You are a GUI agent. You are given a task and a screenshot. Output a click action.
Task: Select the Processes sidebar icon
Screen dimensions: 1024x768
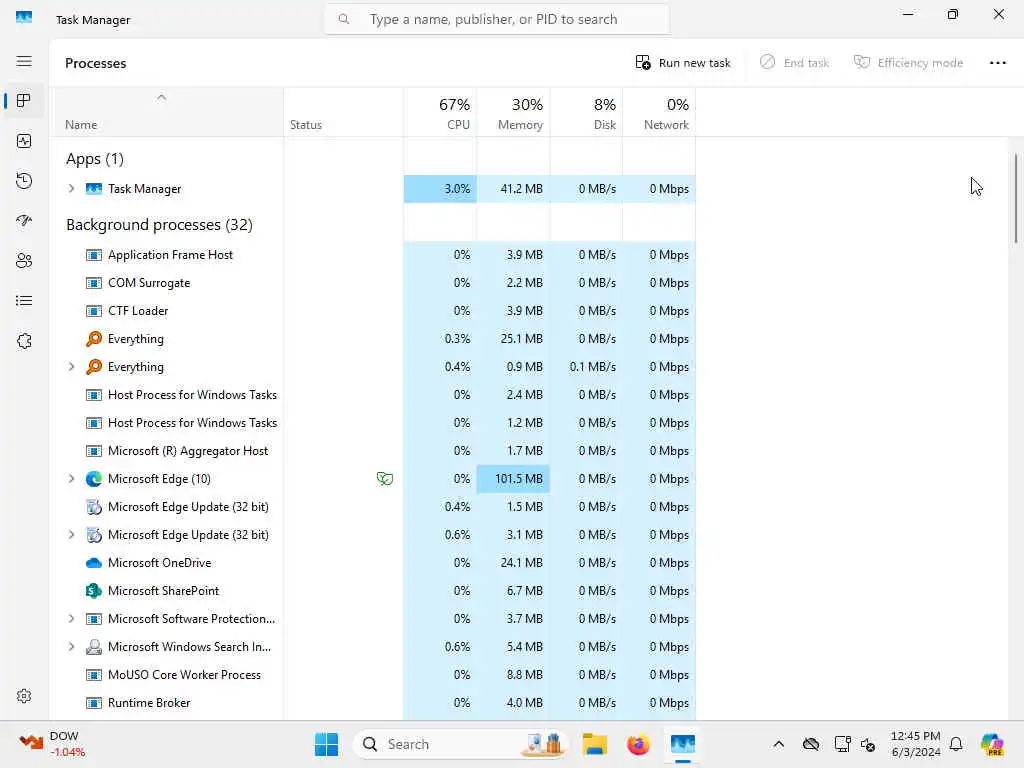[x=24, y=101]
